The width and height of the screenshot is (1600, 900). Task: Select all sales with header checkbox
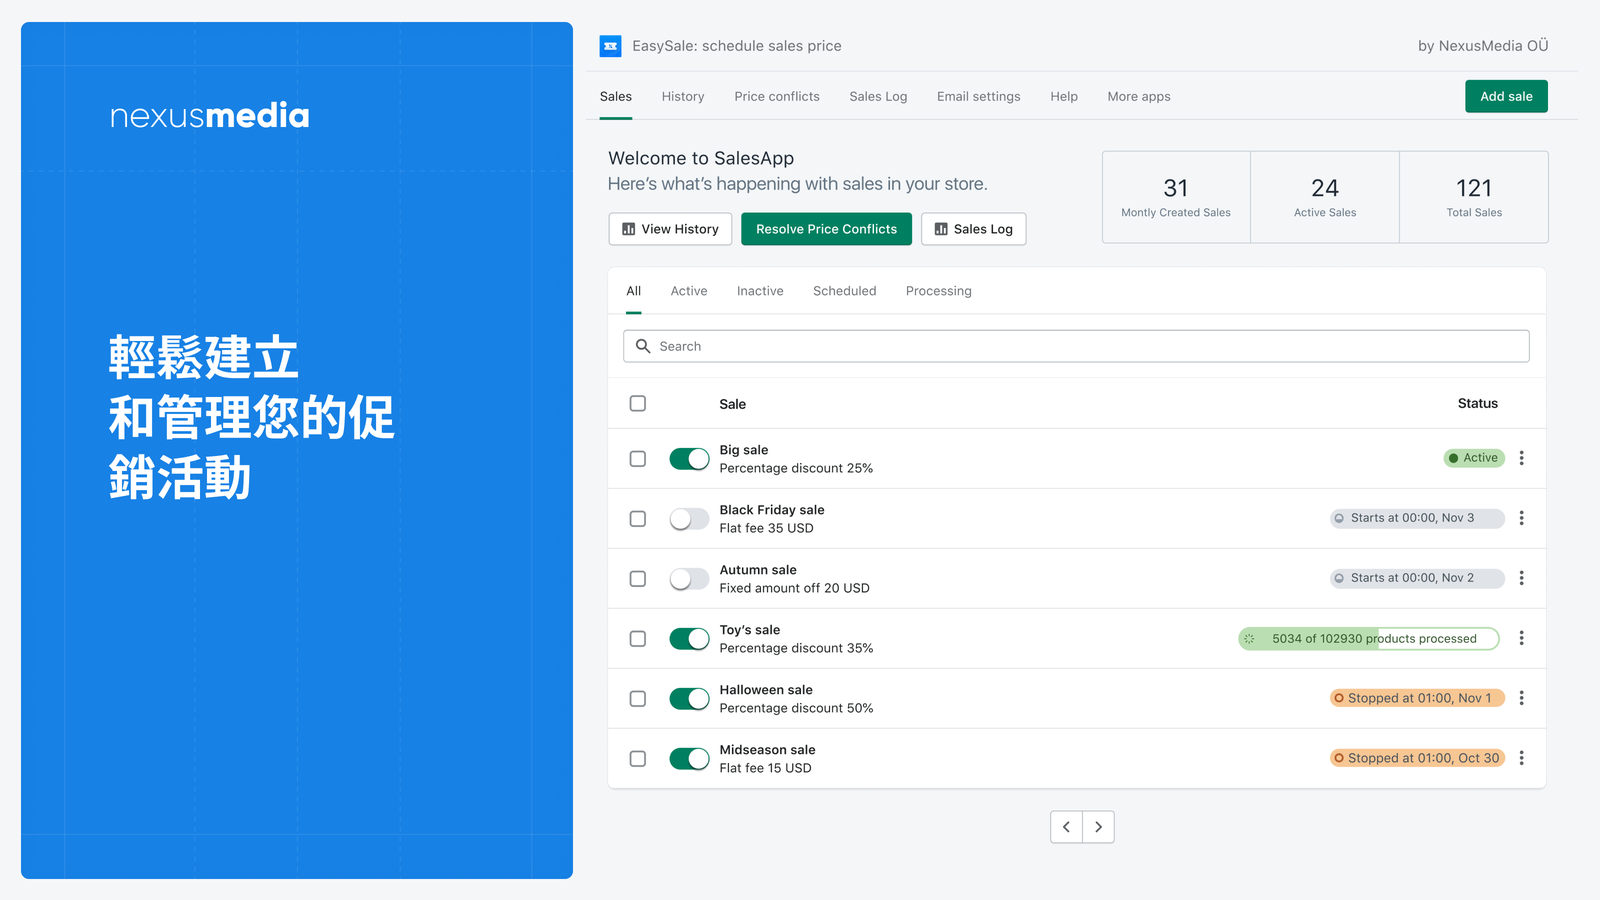pyautogui.click(x=638, y=404)
